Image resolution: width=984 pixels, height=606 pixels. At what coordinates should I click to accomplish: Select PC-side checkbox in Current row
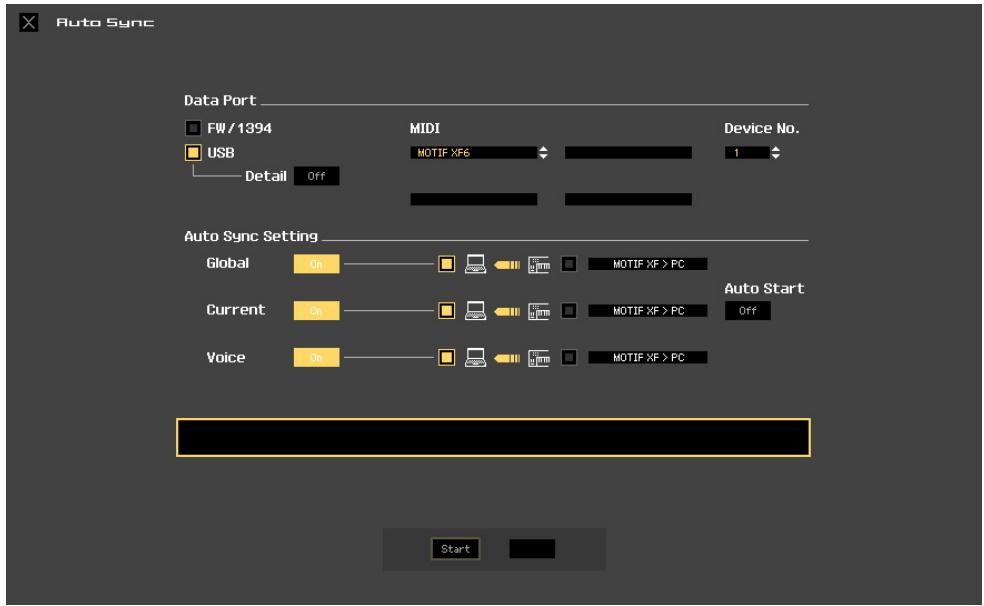[x=446, y=311]
